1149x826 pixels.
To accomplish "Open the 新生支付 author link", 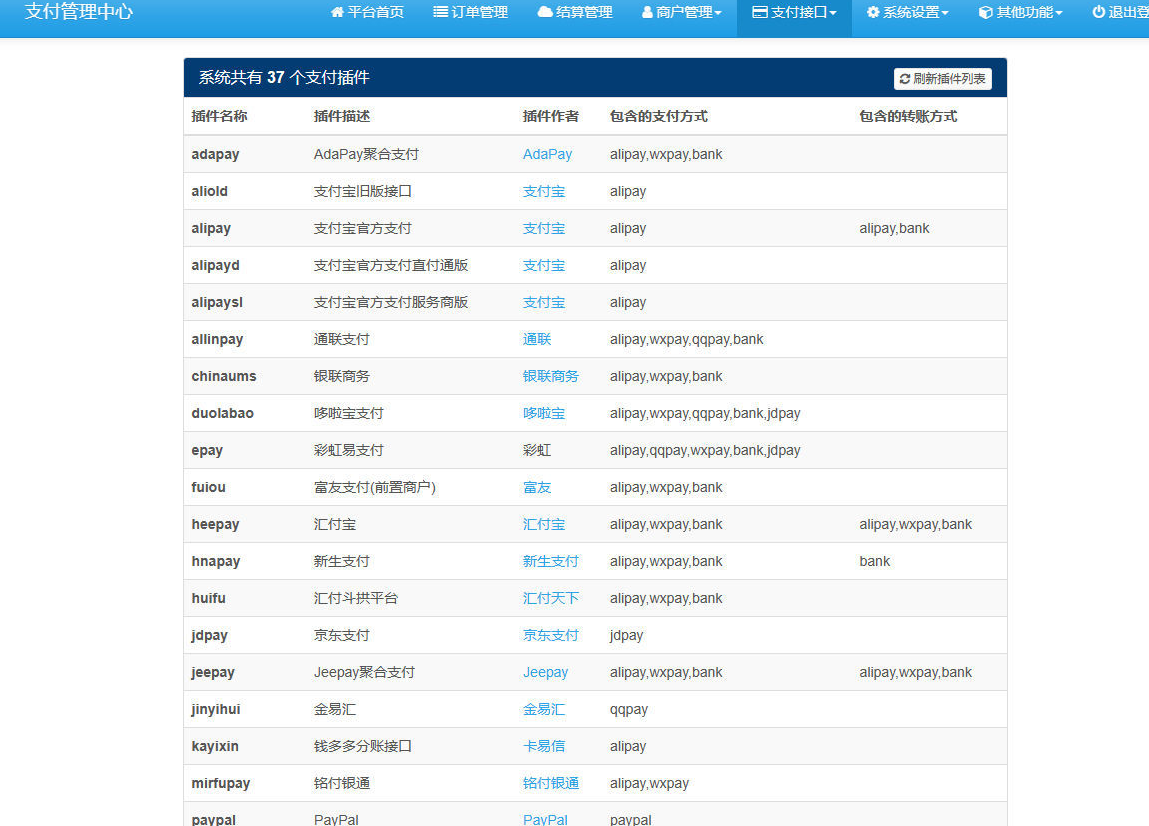I will pos(550,561).
